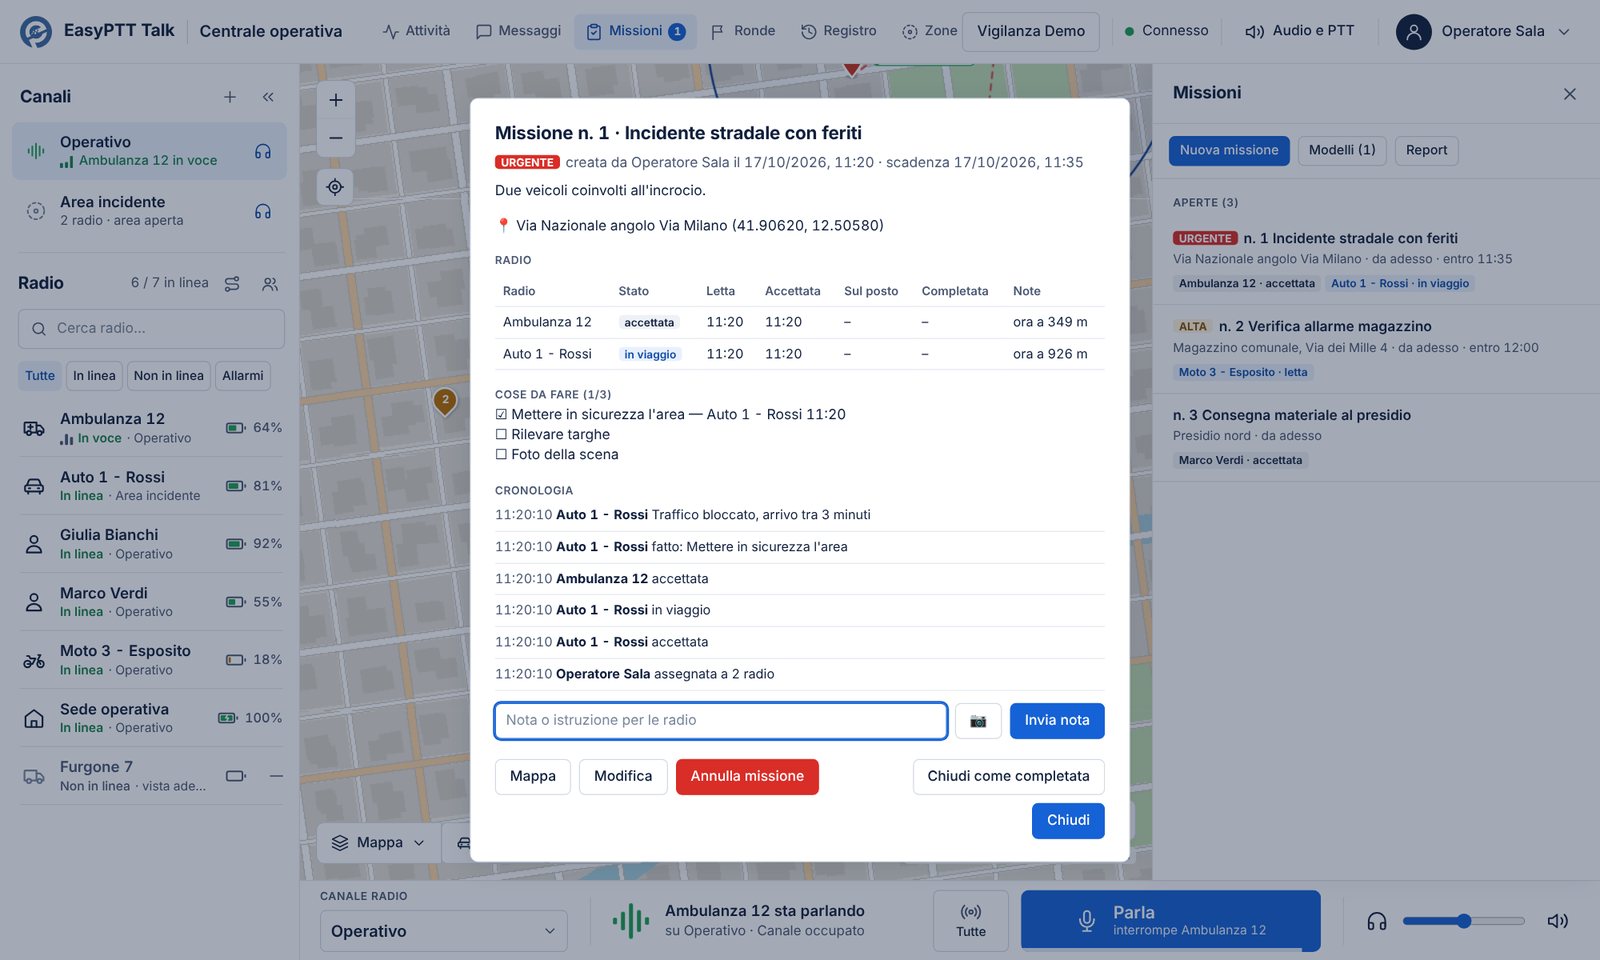
Task: Click Chiudi come completata
Action: (x=1008, y=777)
